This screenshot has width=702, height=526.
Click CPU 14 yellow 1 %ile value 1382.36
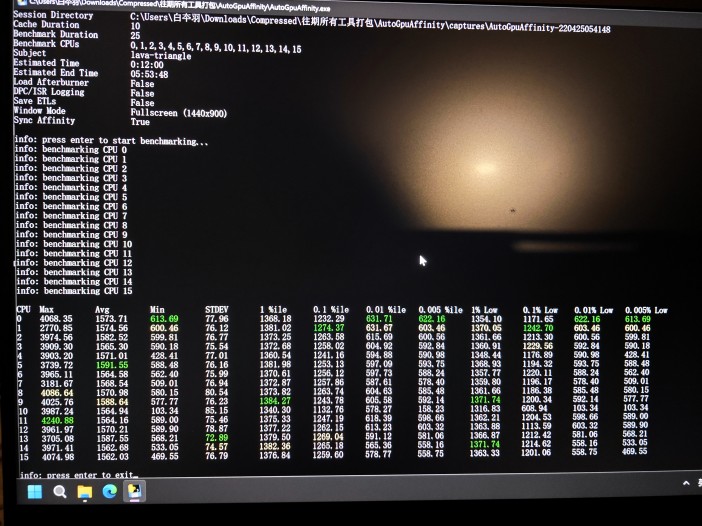click(x=275, y=446)
